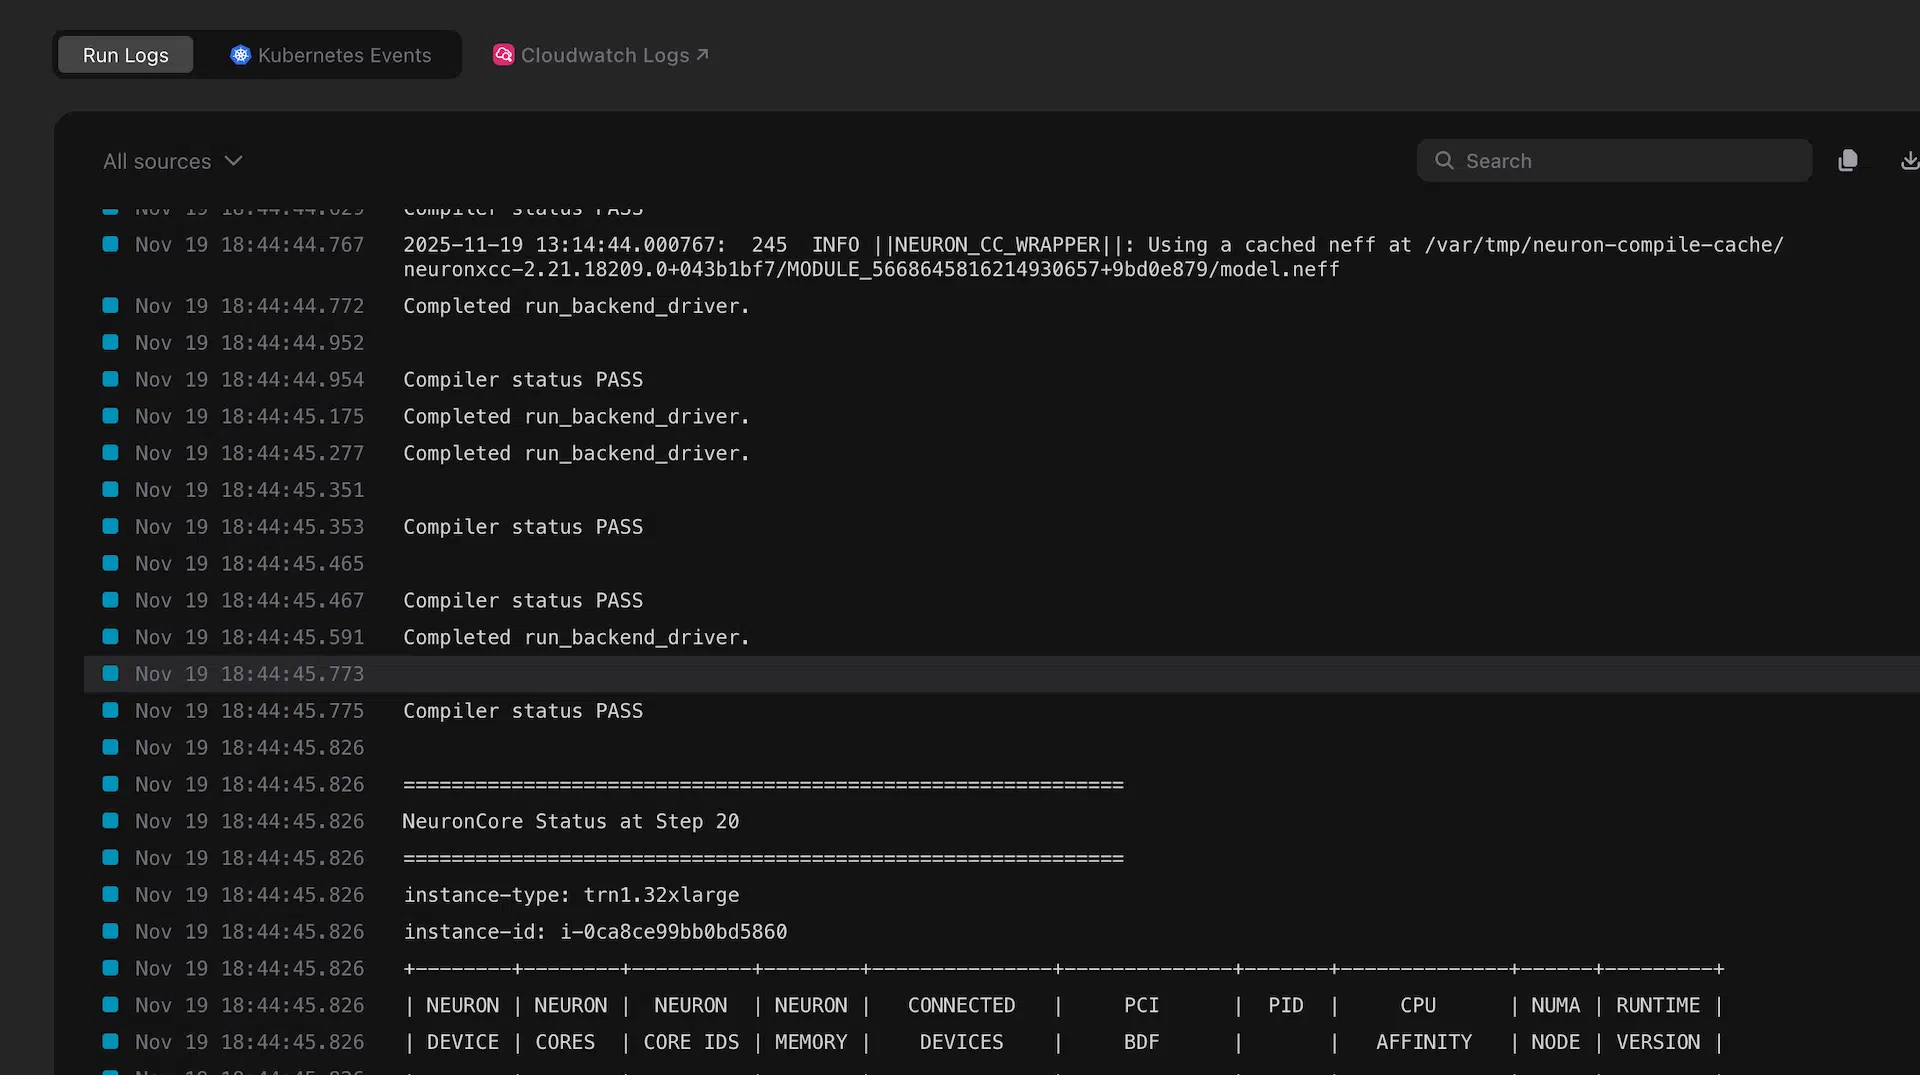Select the log line with timestamp 18:44:44.767
The width and height of the screenshot is (1920, 1075).
click(x=1002, y=257)
